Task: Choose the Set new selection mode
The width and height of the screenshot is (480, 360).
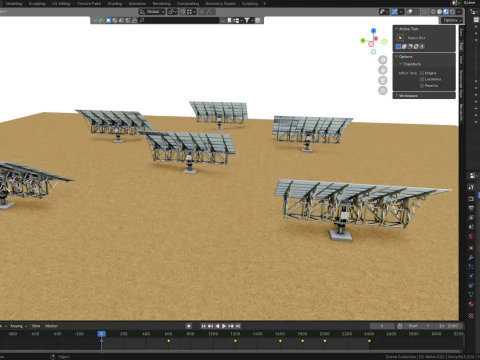Action: click(x=398, y=47)
